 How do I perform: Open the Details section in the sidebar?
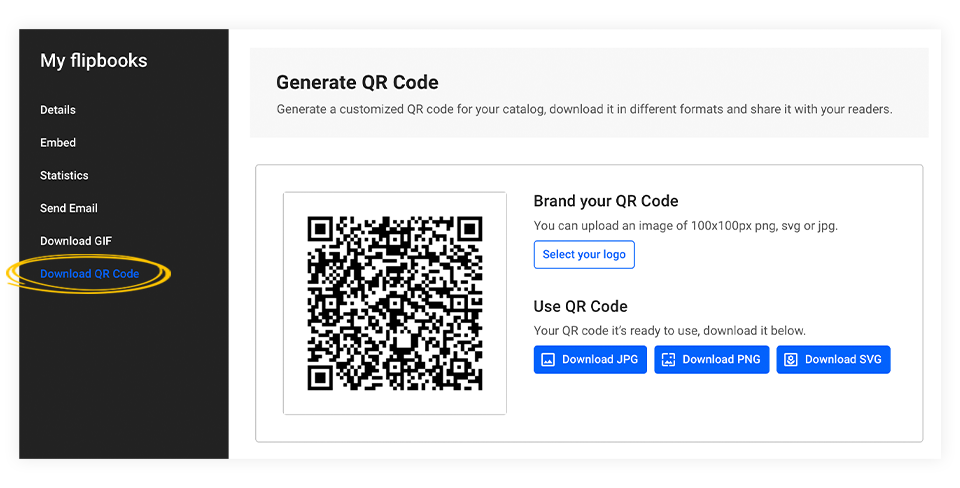(x=58, y=110)
